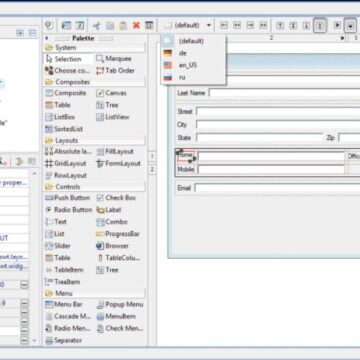Collapse the Layouts palette category

click(x=95, y=141)
